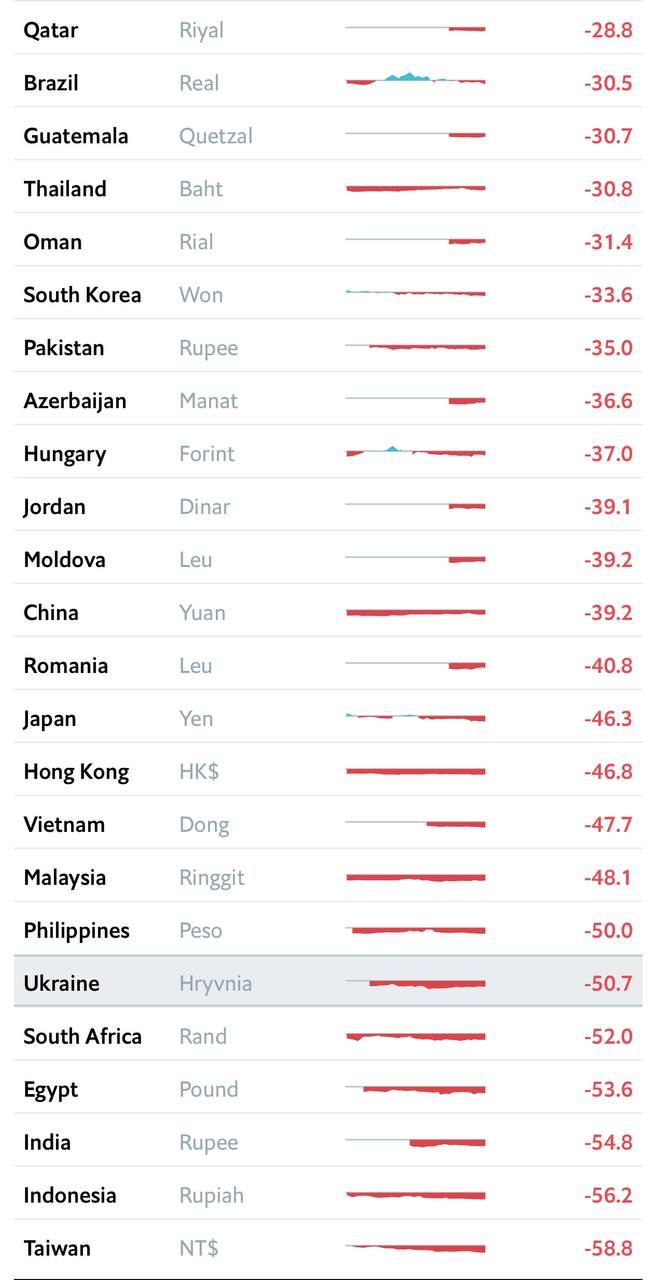
Task: Click the Ringgit currency name
Action: click(x=212, y=877)
